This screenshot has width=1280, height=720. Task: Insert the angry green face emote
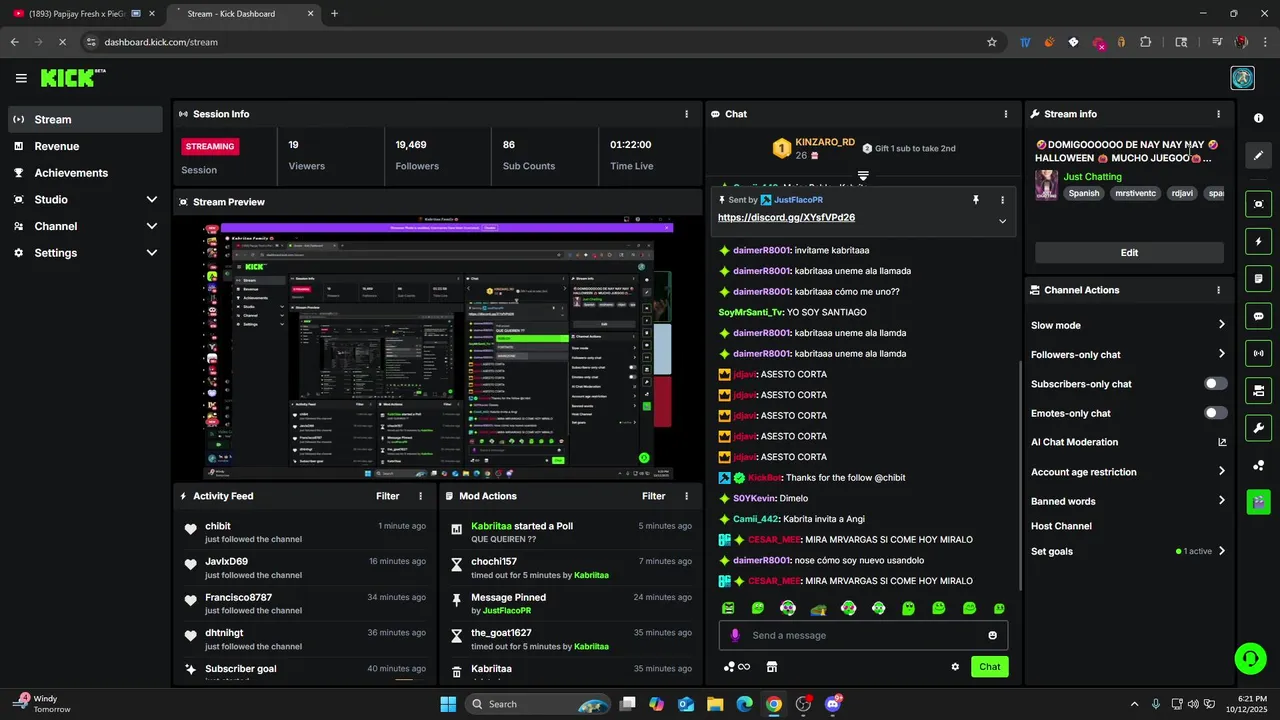coord(728,608)
